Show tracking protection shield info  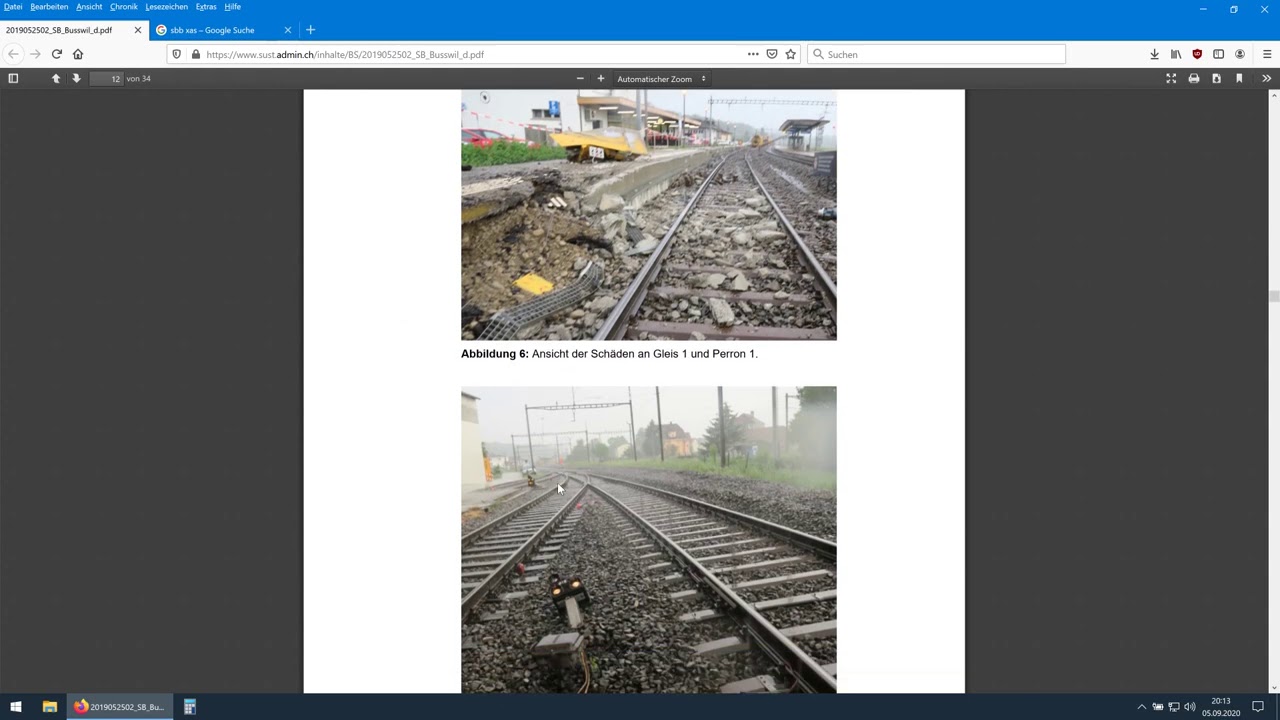pyautogui.click(x=177, y=54)
